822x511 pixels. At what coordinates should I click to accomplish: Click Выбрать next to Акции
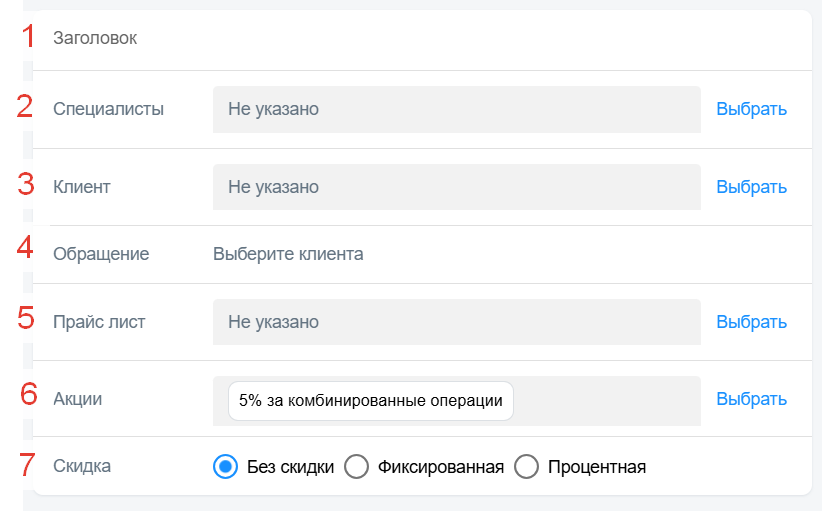tap(751, 399)
